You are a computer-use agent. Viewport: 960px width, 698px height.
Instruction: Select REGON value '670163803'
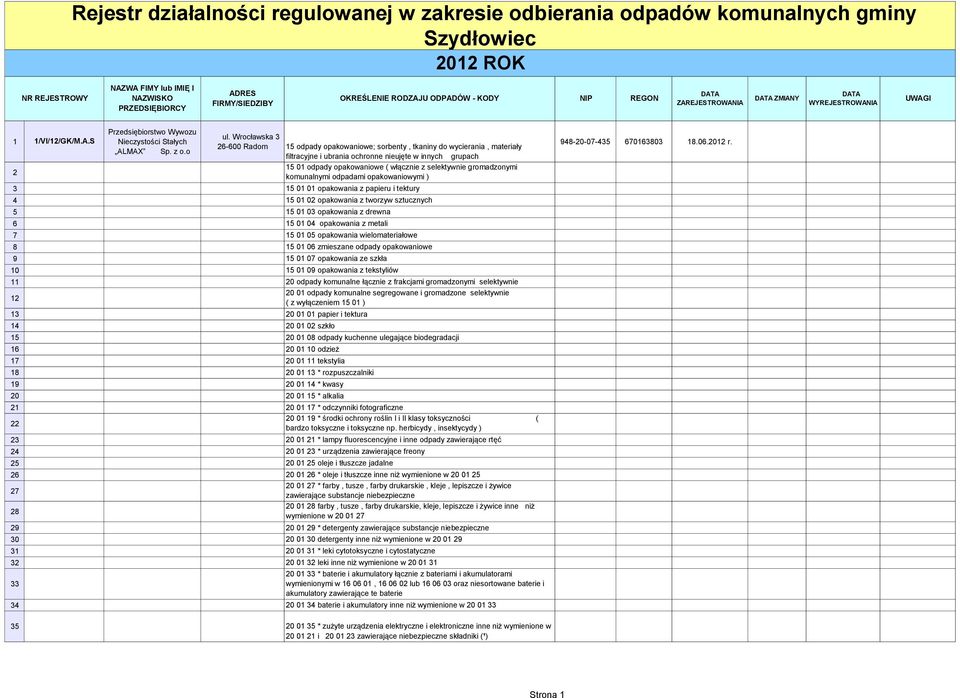click(644, 141)
